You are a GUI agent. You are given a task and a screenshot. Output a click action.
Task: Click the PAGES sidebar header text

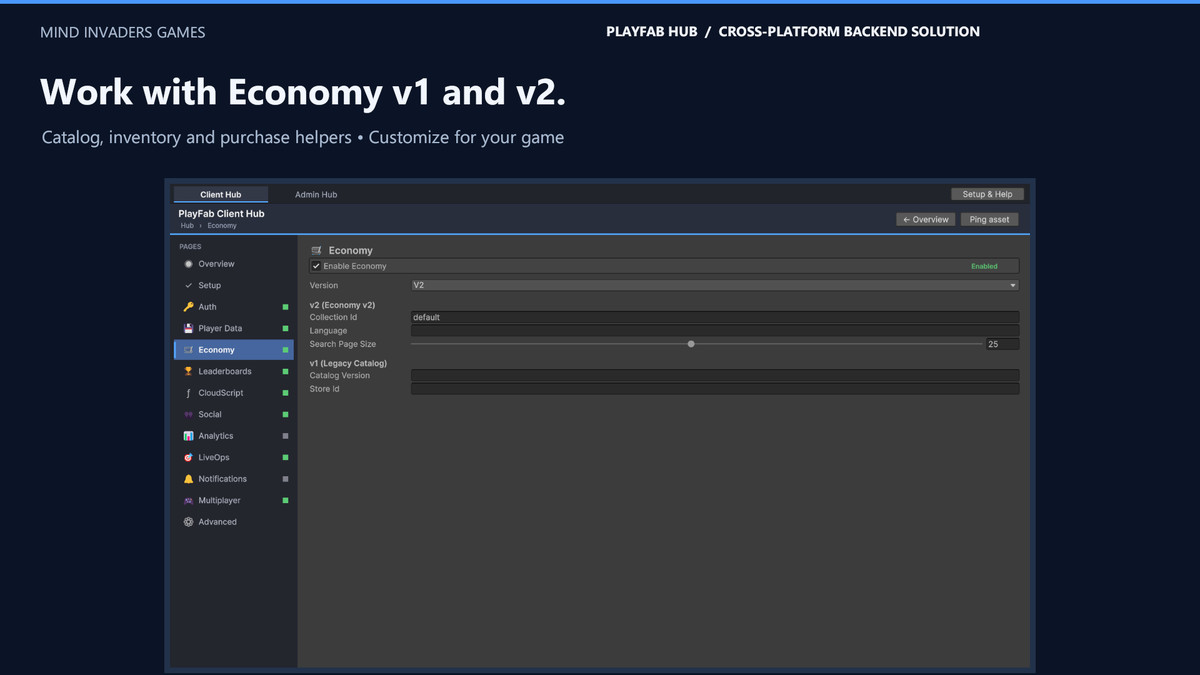point(190,246)
